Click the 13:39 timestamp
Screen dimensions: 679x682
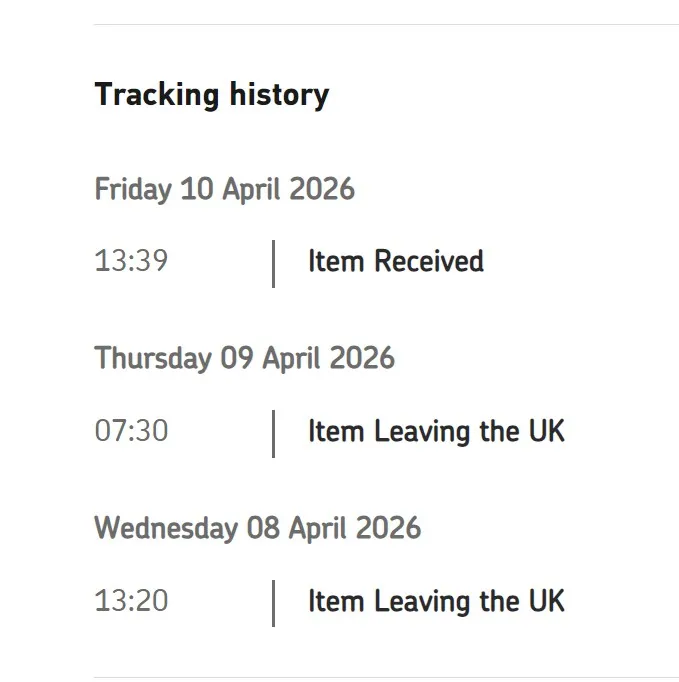point(131,262)
